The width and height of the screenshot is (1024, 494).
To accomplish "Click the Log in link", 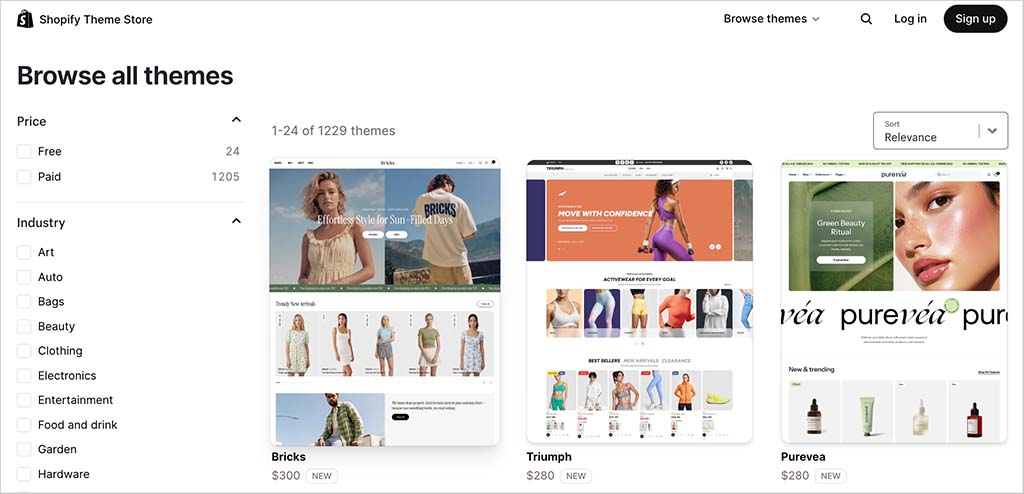I will click(x=910, y=19).
